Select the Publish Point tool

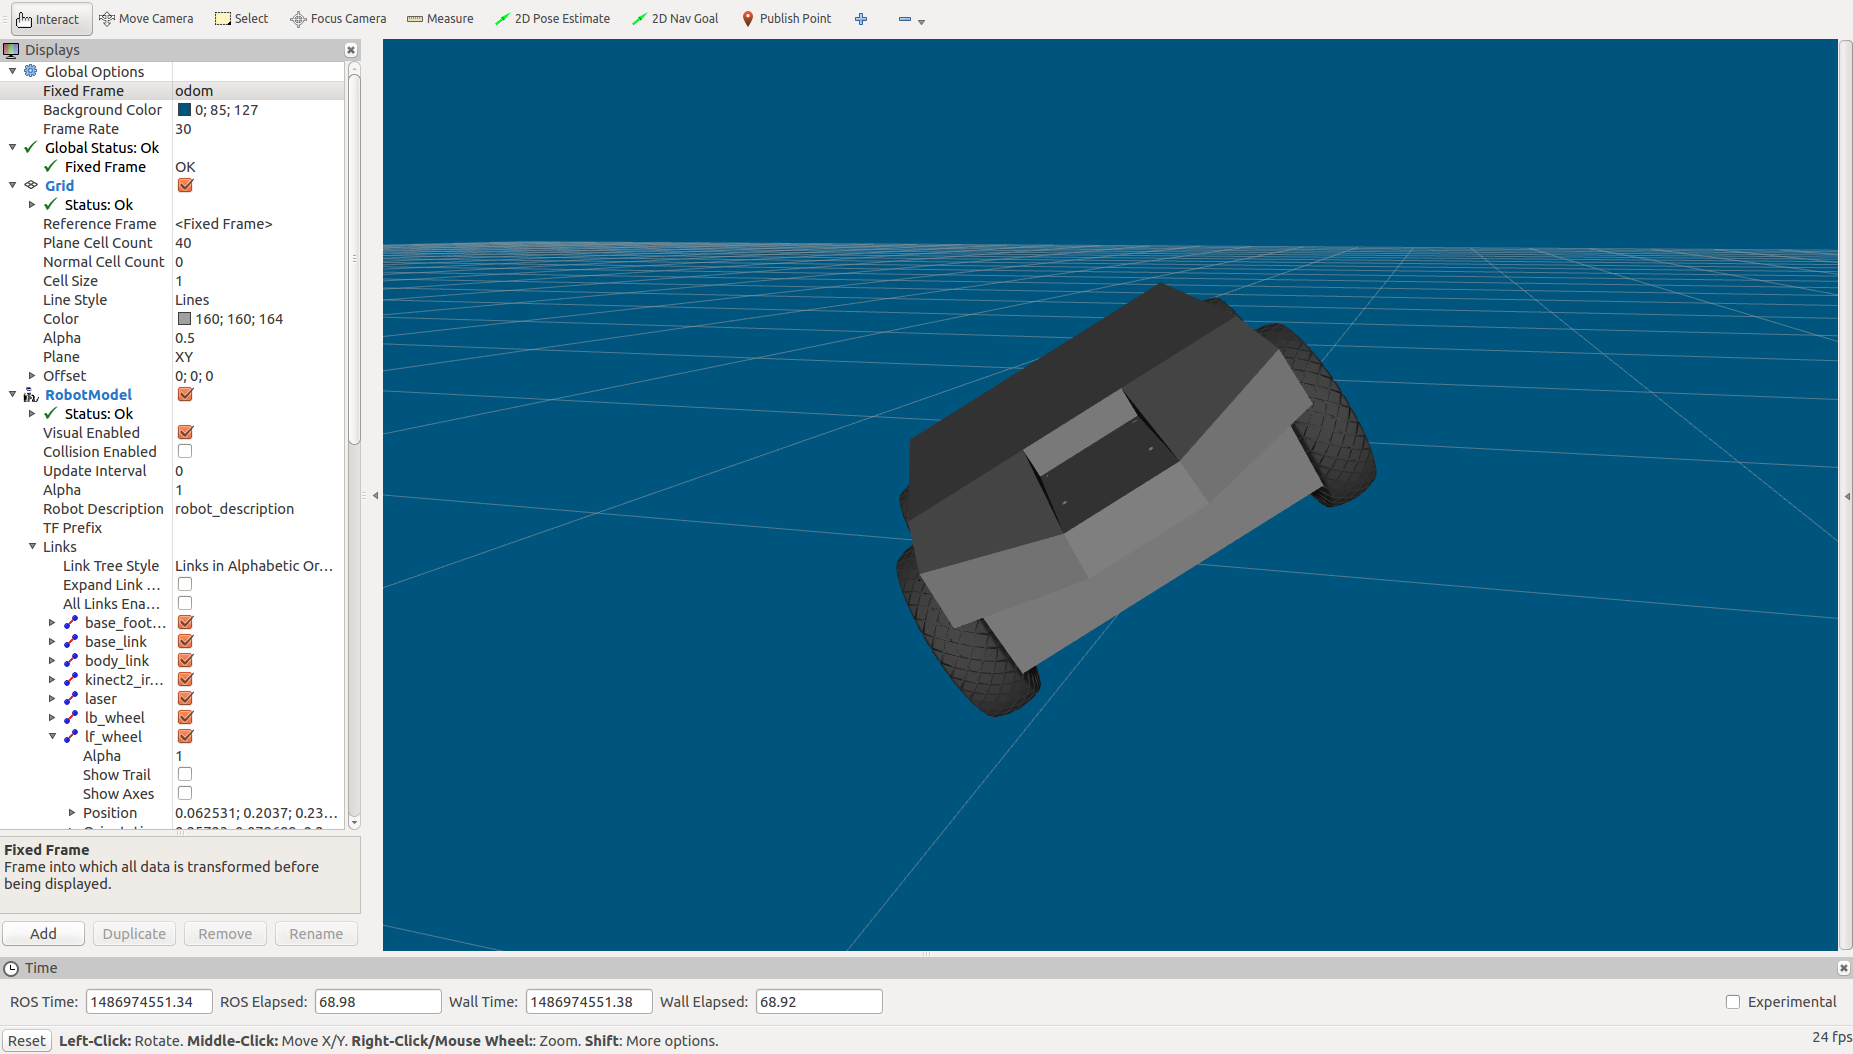(x=786, y=19)
